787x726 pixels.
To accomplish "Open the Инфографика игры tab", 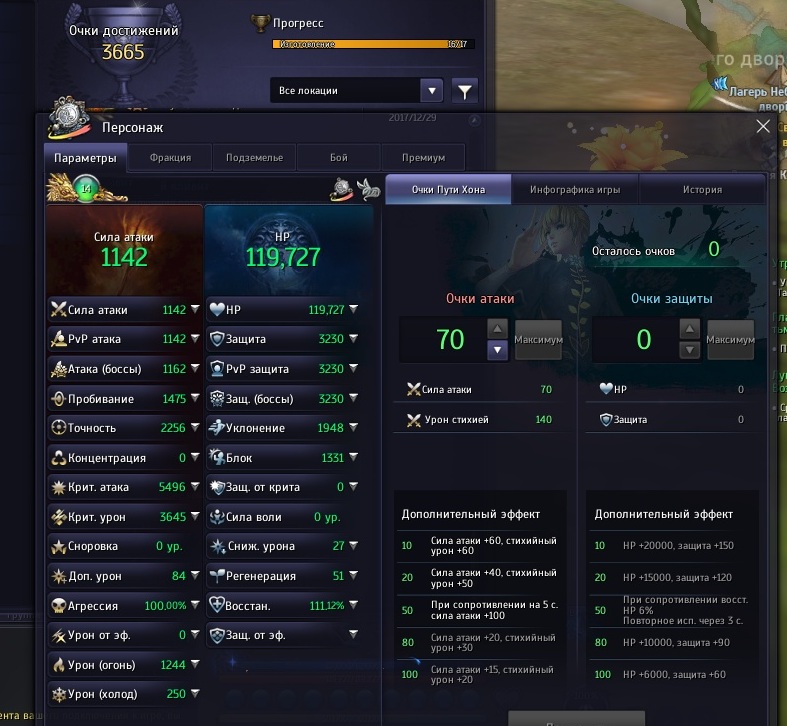I will click(x=575, y=189).
